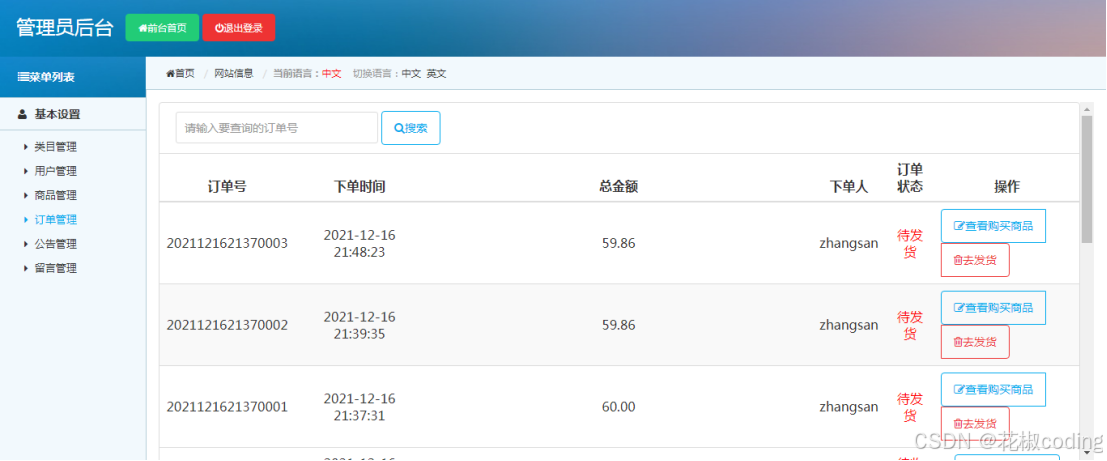View purchased goods for order 2021121621370002
1107x461 pixels.
(993, 308)
